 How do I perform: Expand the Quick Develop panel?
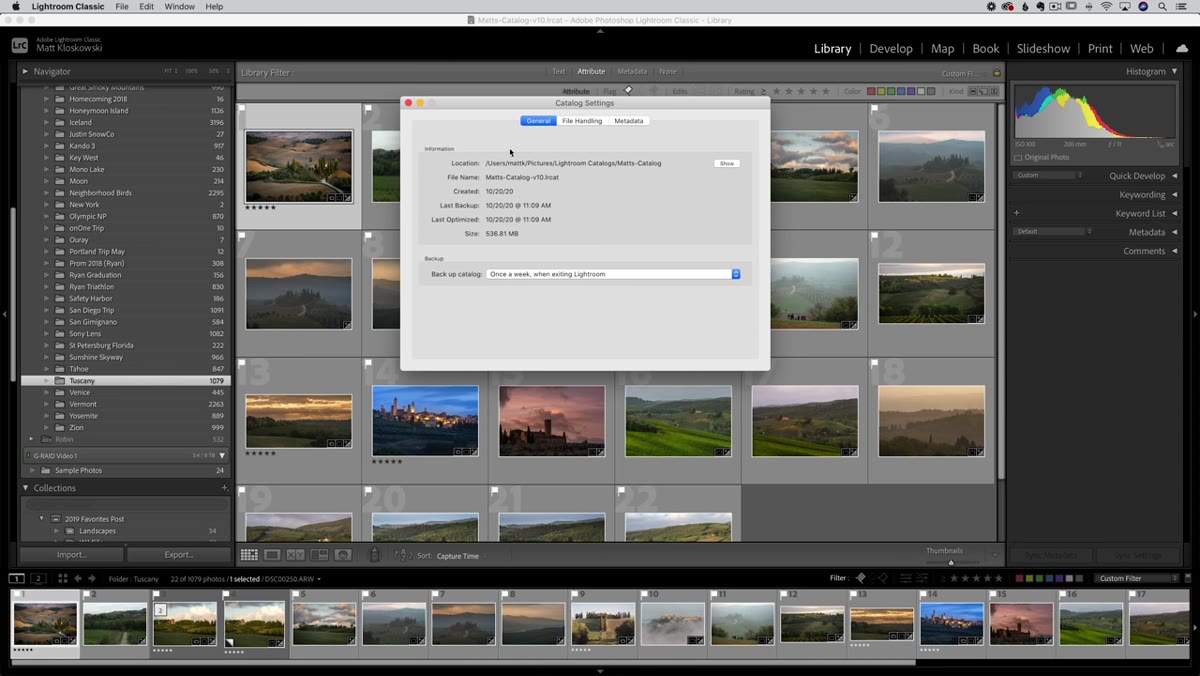pos(1174,176)
